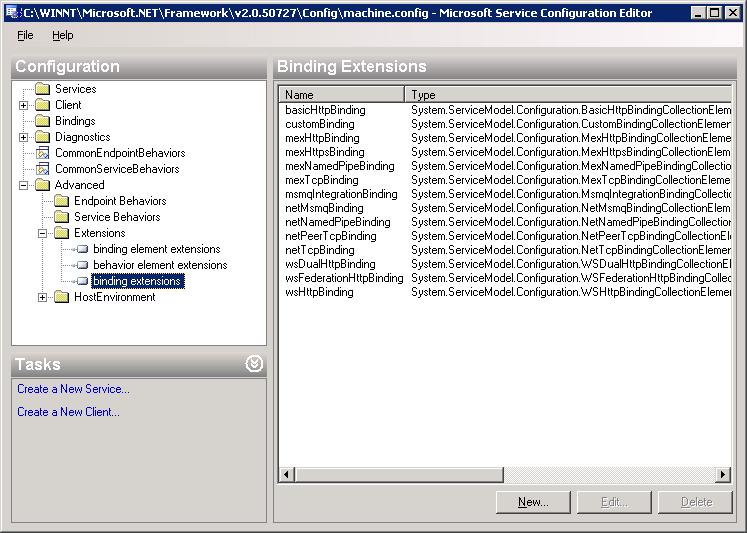Select CommonServiceBehaviors tree label
This screenshot has width=747, height=533.
tap(117, 169)
